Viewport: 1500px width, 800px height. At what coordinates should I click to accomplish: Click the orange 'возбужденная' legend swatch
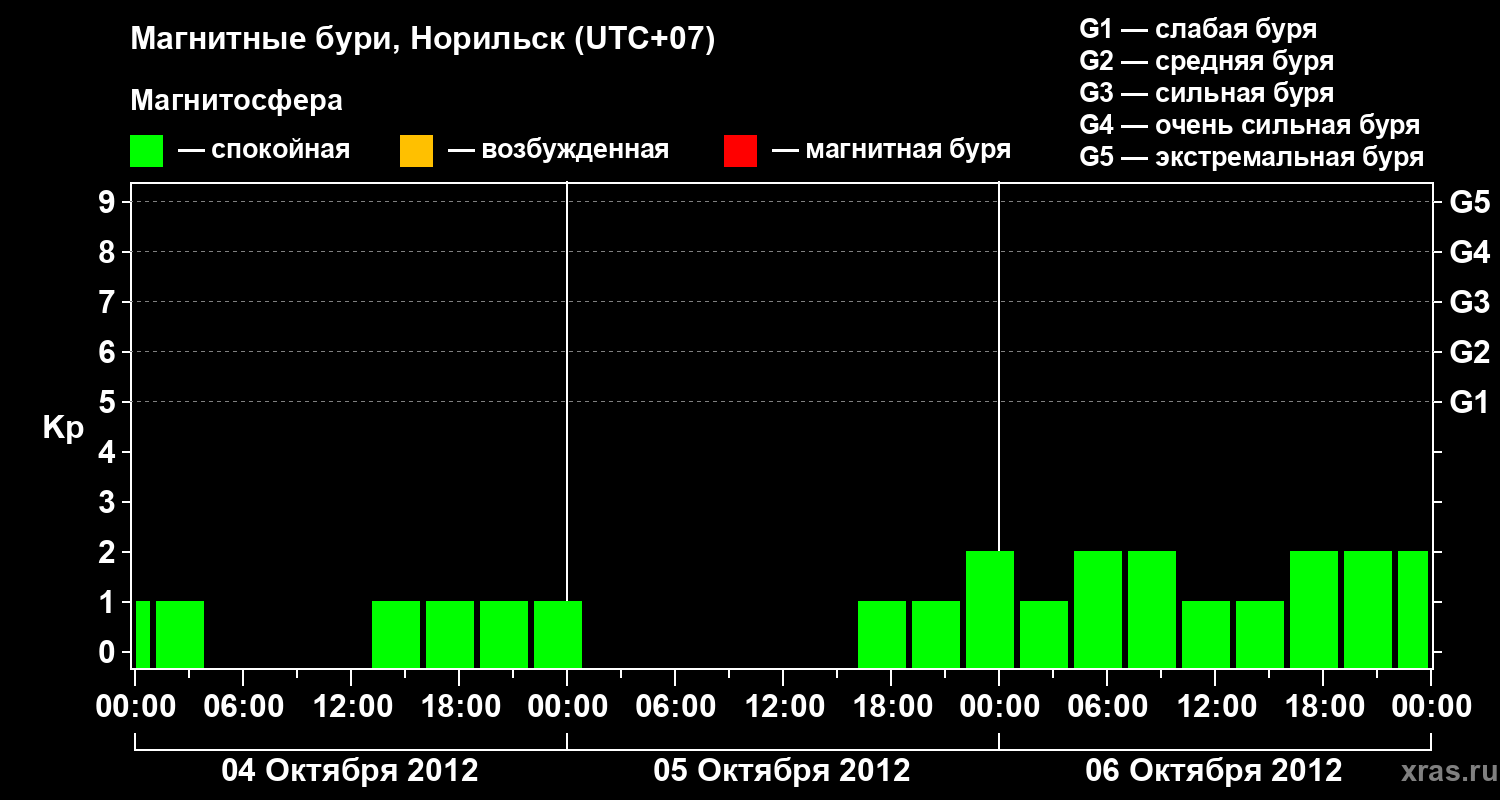[x=416, y=151]
